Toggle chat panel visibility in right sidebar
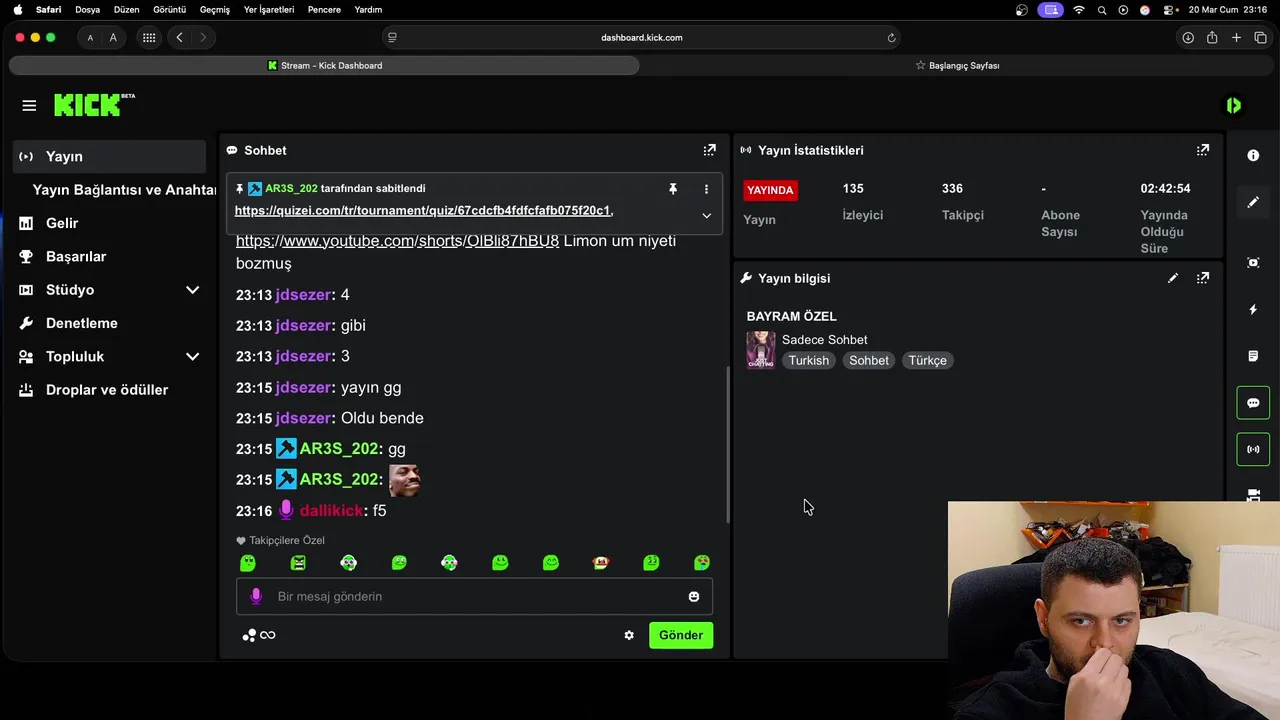 point(1253,403)
